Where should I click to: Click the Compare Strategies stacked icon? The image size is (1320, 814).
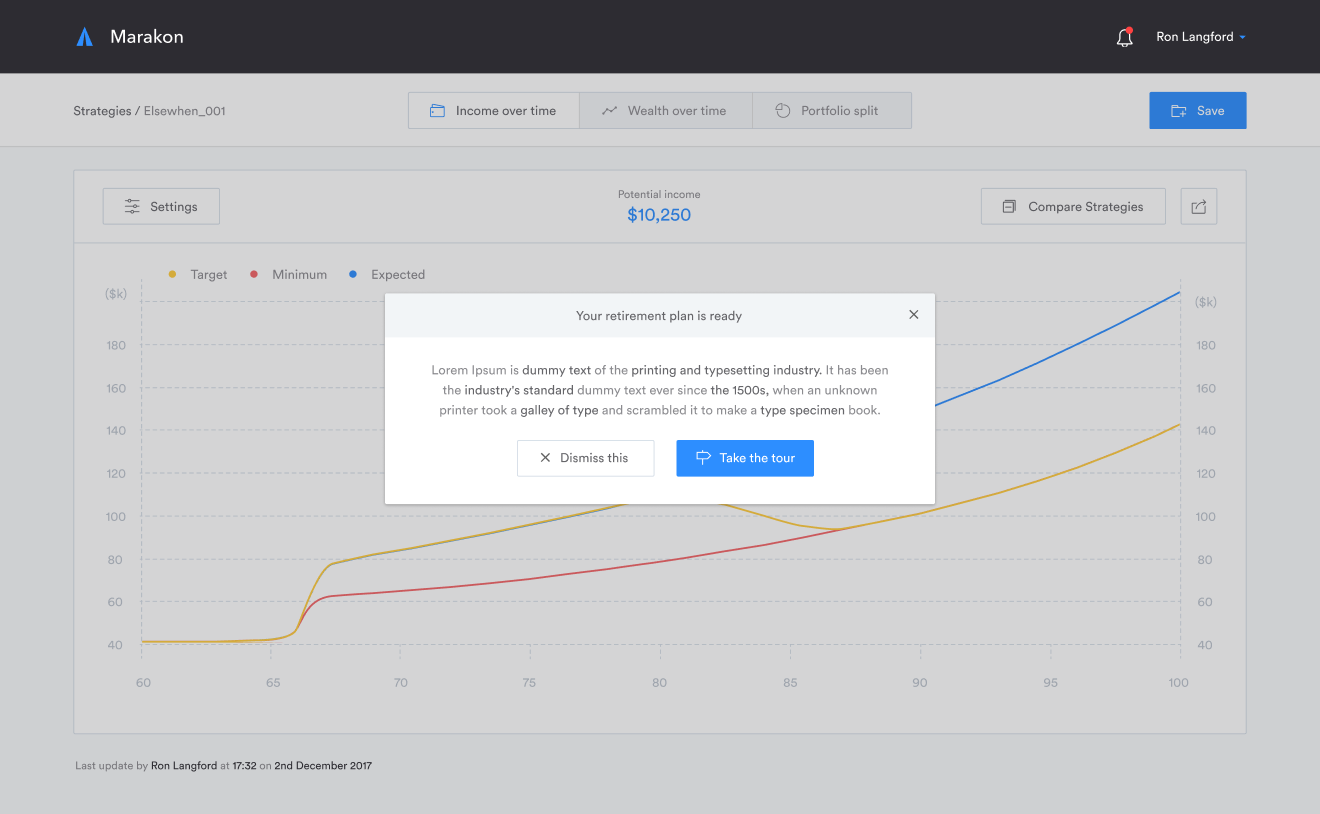pos(1008,207)
